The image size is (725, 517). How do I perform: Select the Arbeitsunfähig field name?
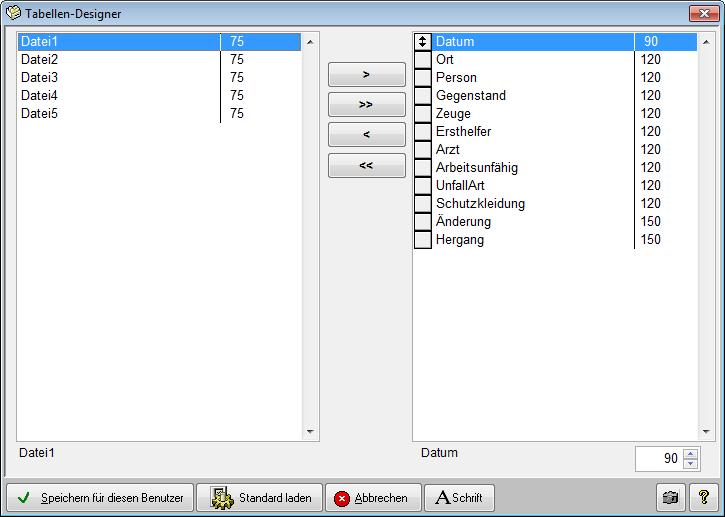coord(477,168)
